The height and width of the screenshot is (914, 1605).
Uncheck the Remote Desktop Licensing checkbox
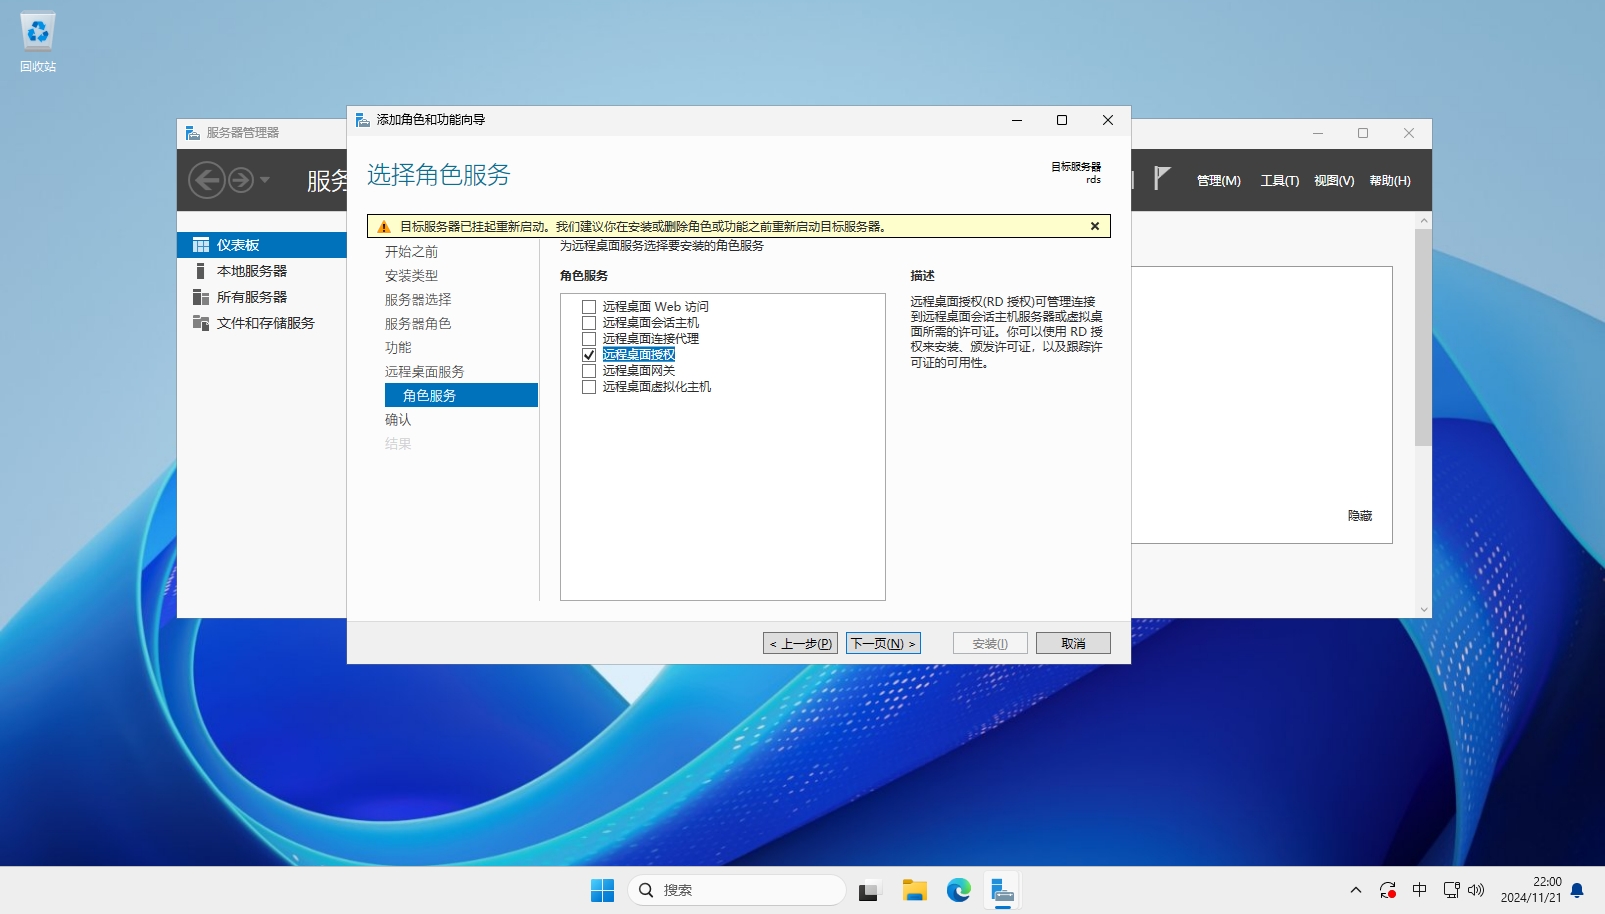pos(589,355)
